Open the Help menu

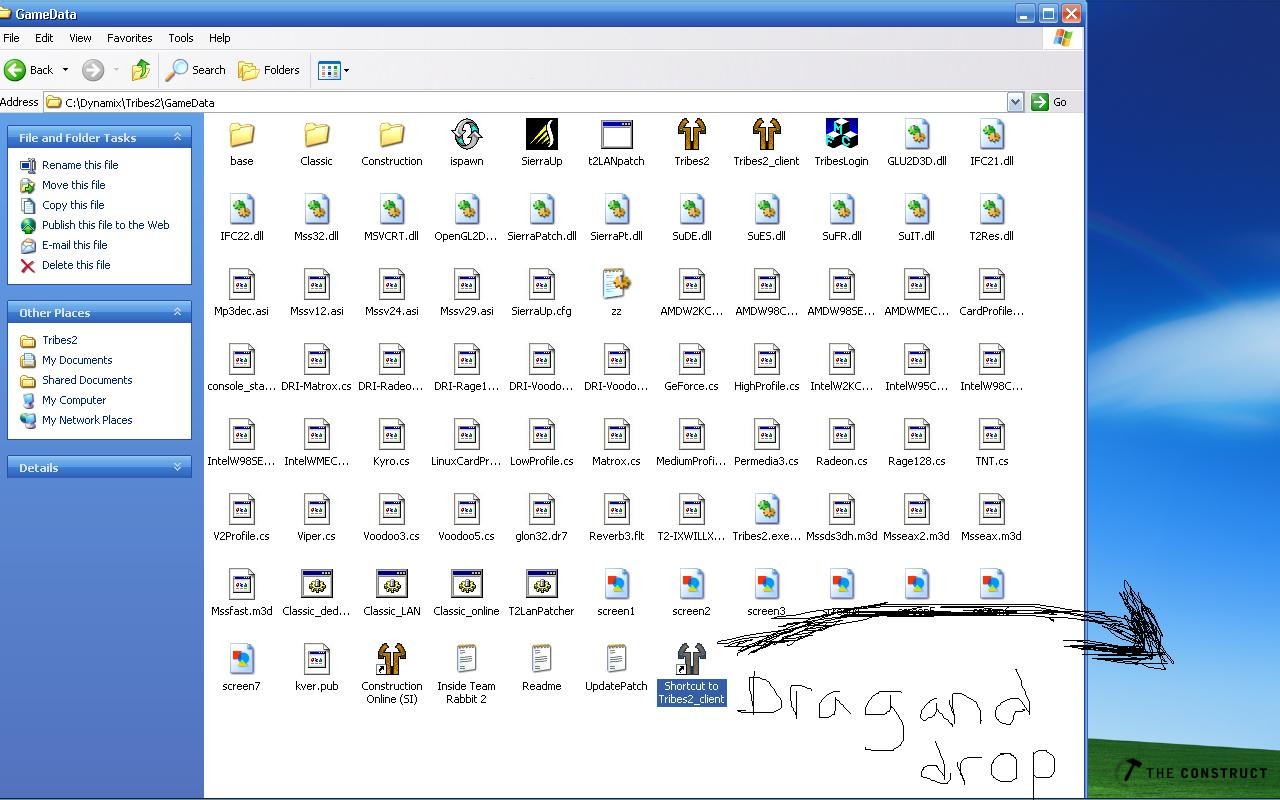coord(220,38)
